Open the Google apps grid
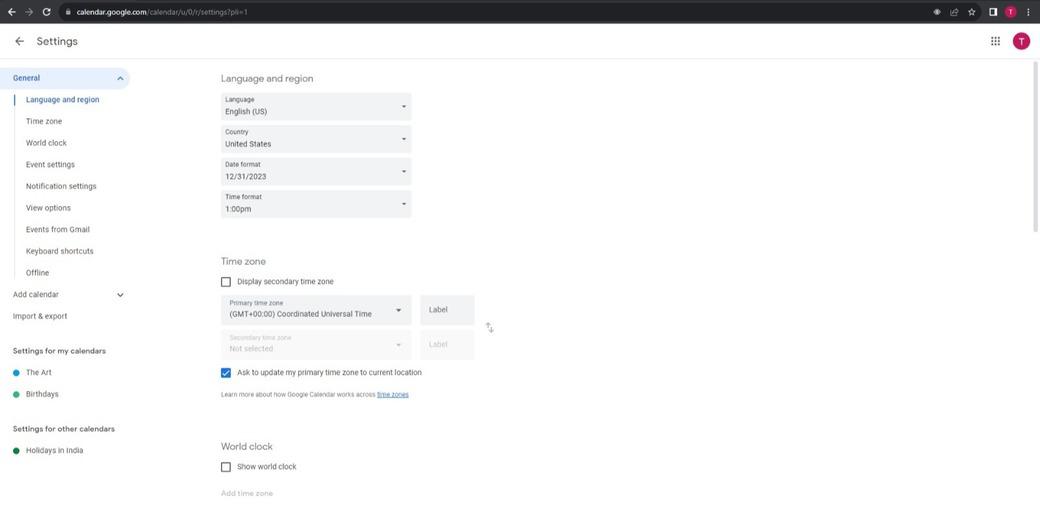The image size is (1040, 532). 995,41
